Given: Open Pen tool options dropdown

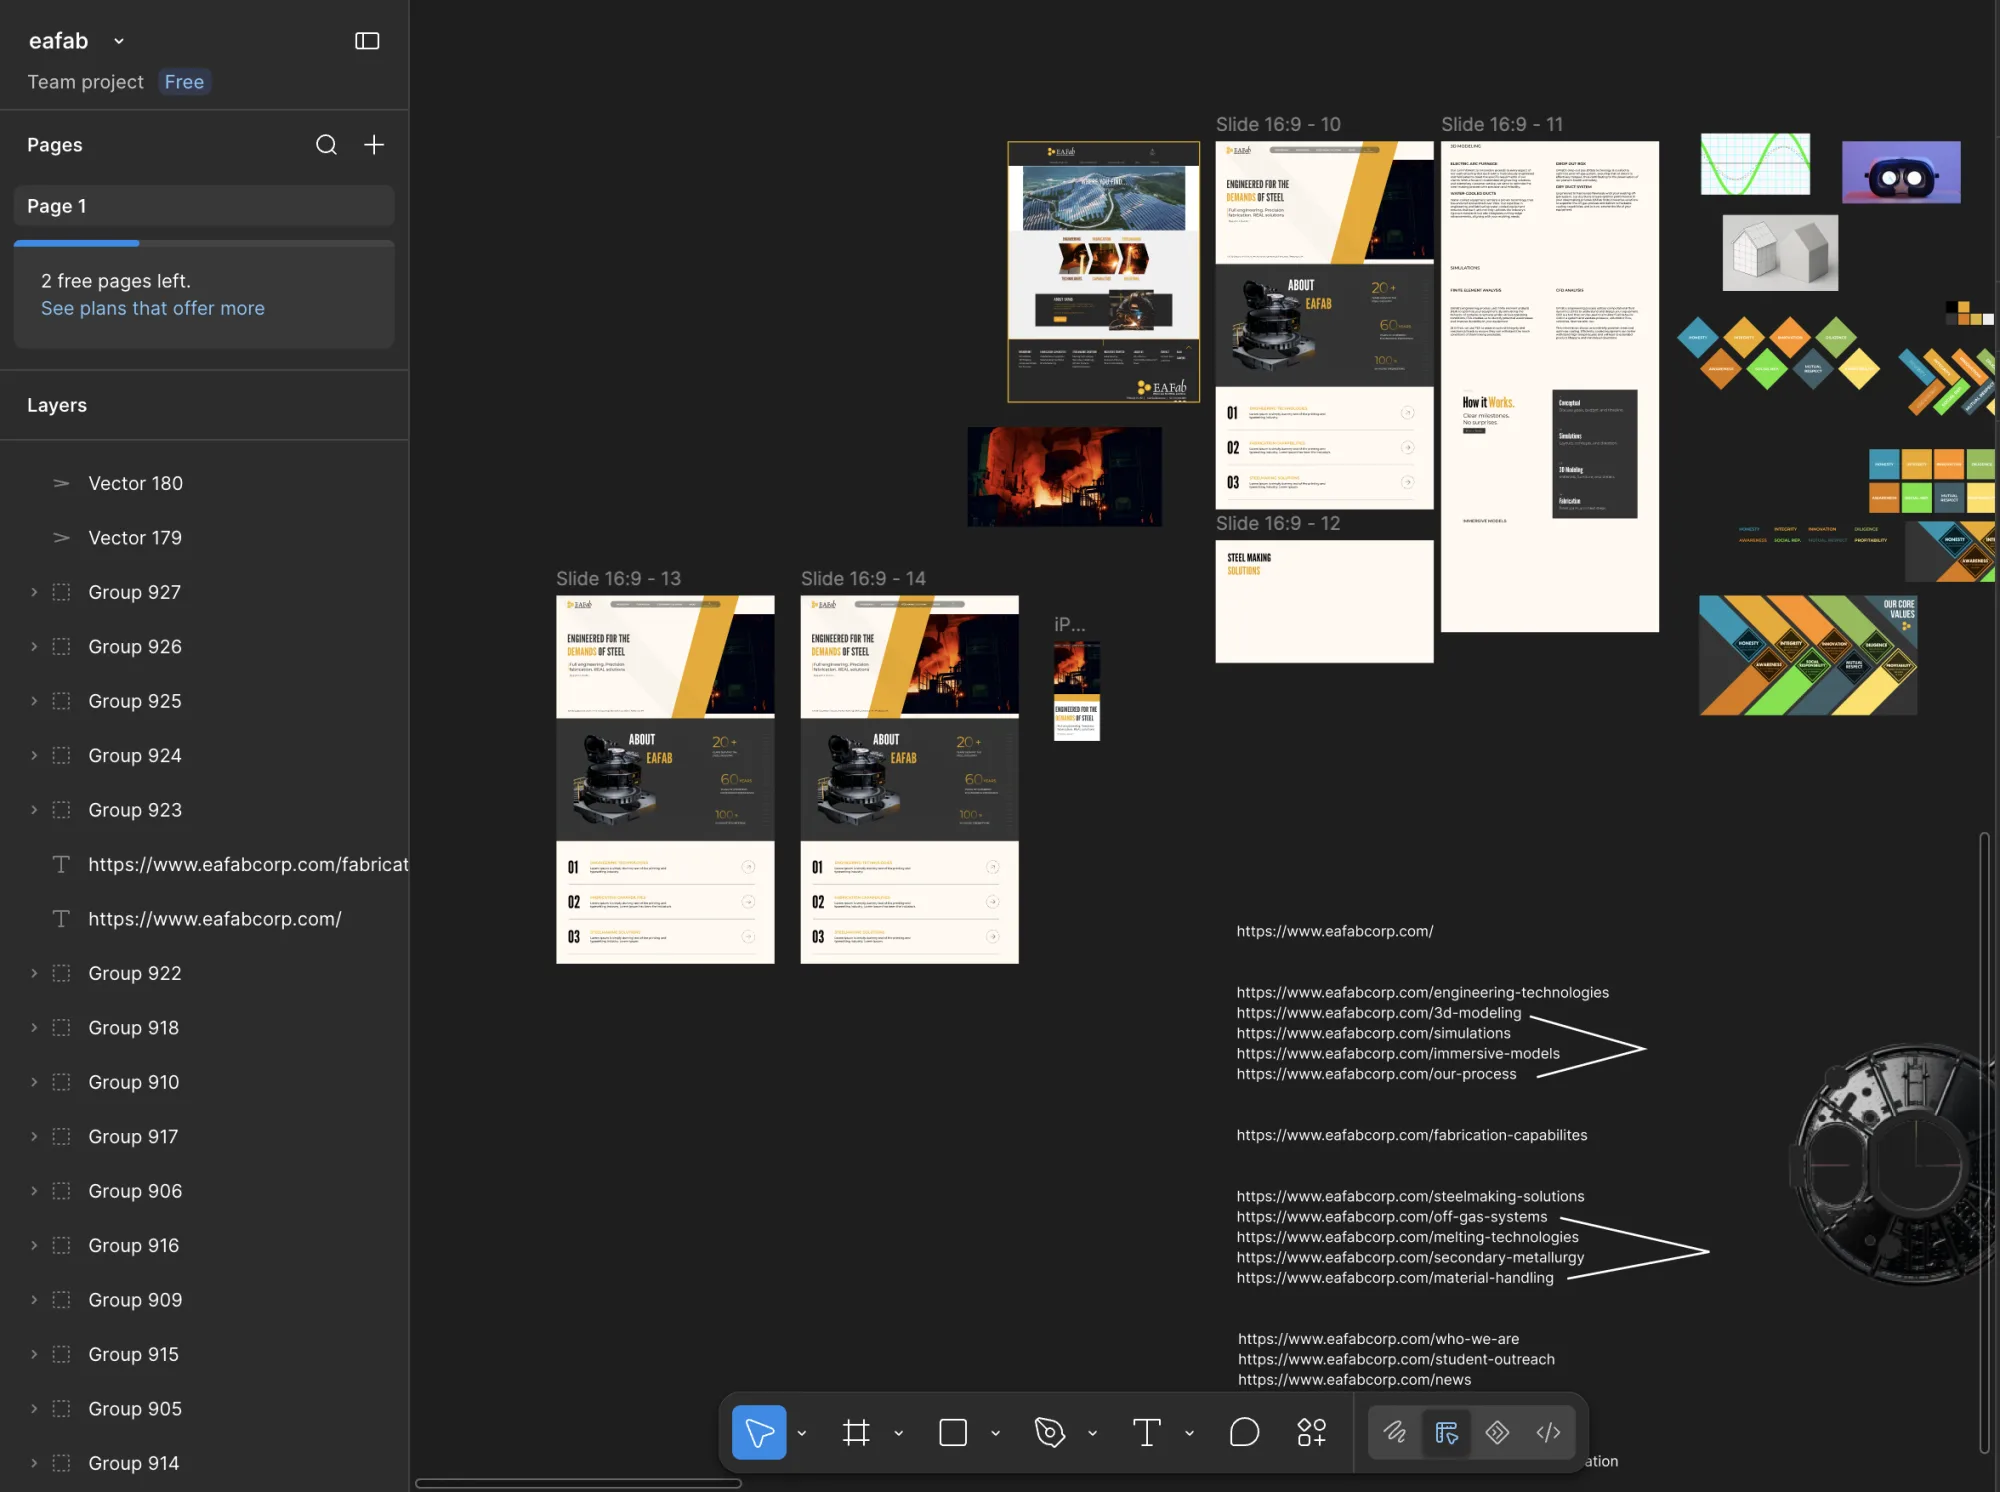Looking at the screenshot, I should (x=1092, y=1433).
